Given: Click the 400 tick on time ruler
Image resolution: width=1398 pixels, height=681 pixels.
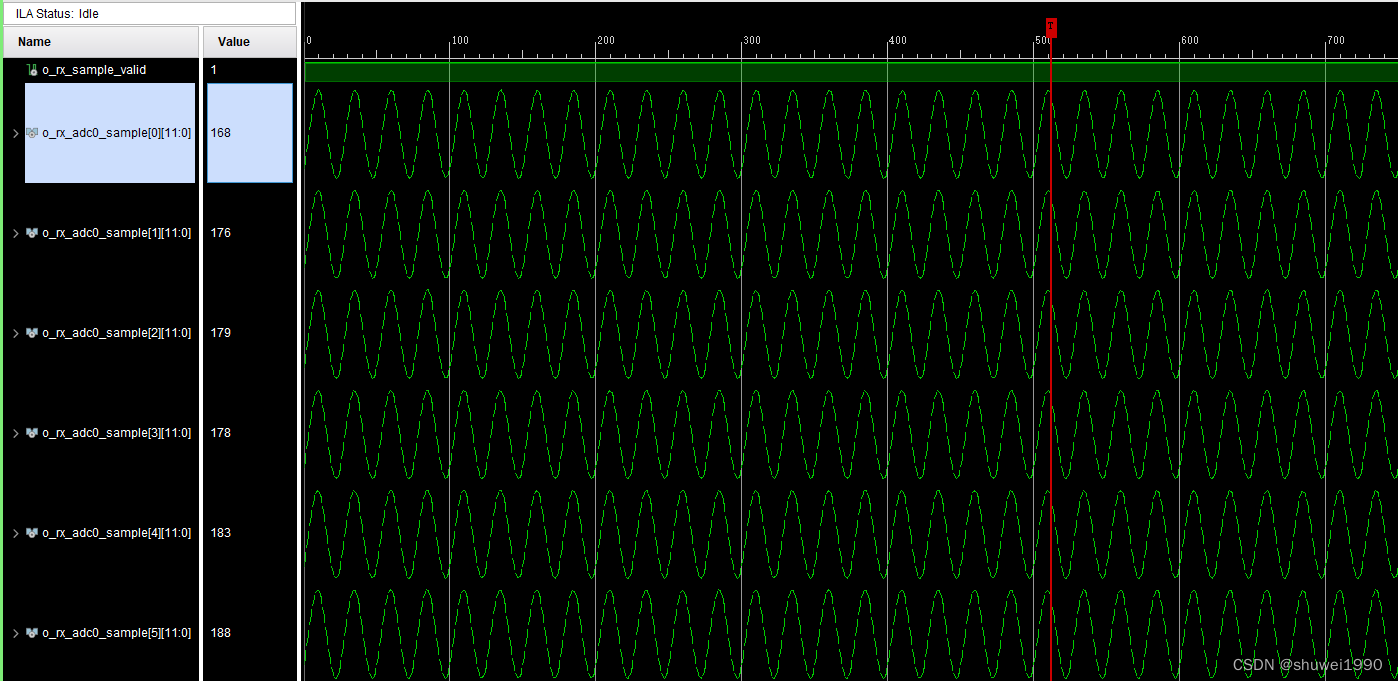Looking at the screenshot, I should pos(897,40).
